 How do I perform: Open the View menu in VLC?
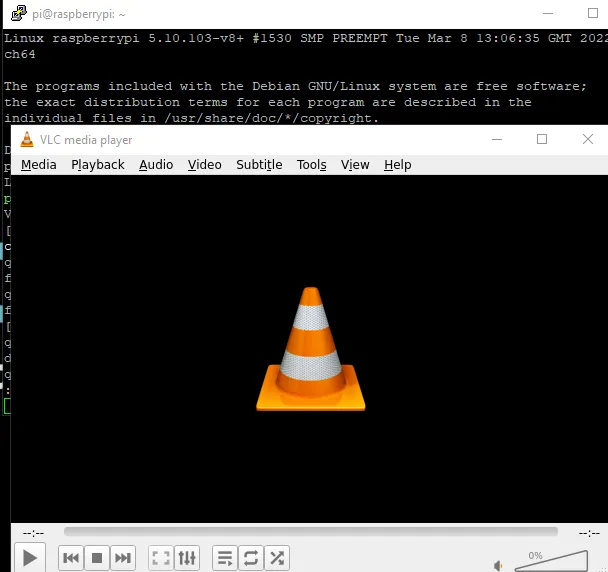pos(355,165)
